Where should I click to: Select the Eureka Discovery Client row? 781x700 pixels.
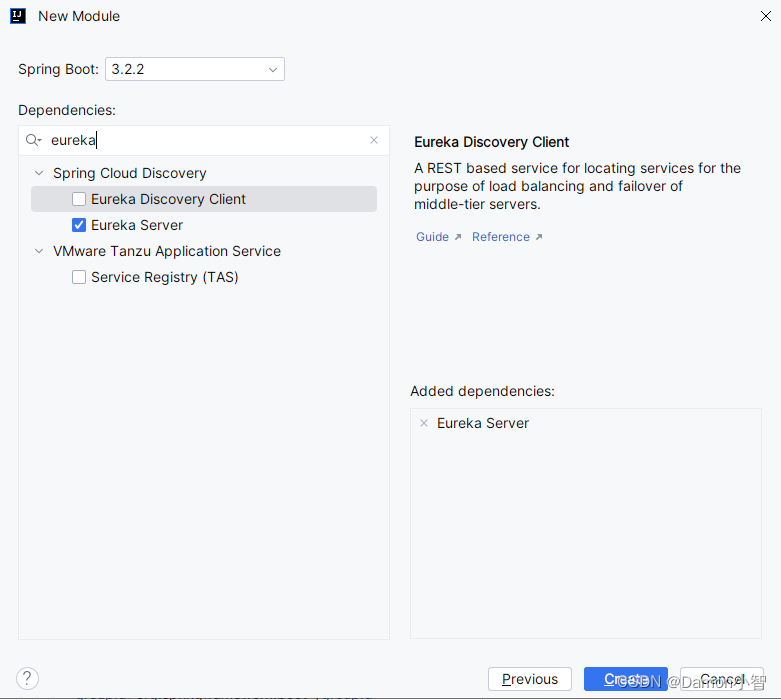click(204, 199)
